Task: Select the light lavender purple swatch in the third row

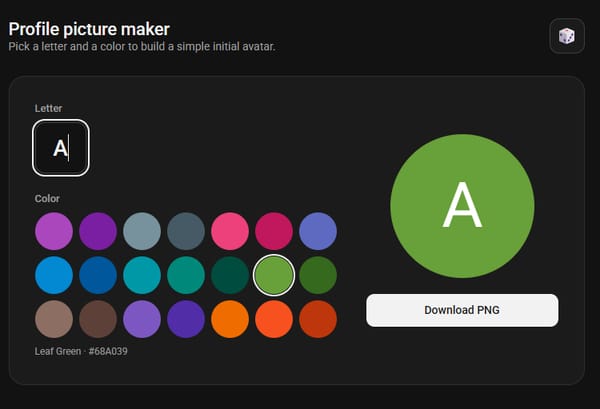Action: pos(142,319)
